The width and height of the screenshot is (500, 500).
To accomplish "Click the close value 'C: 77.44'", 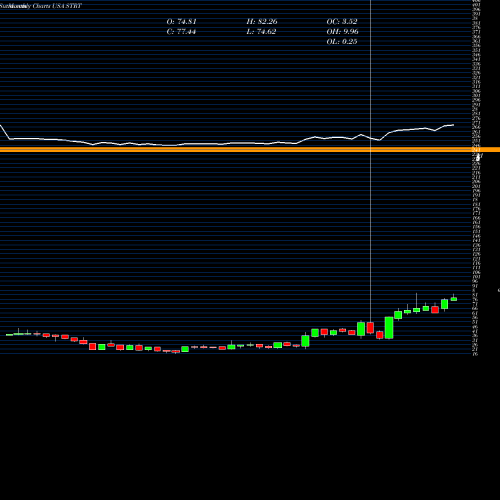I will click(x=181, y=32).
